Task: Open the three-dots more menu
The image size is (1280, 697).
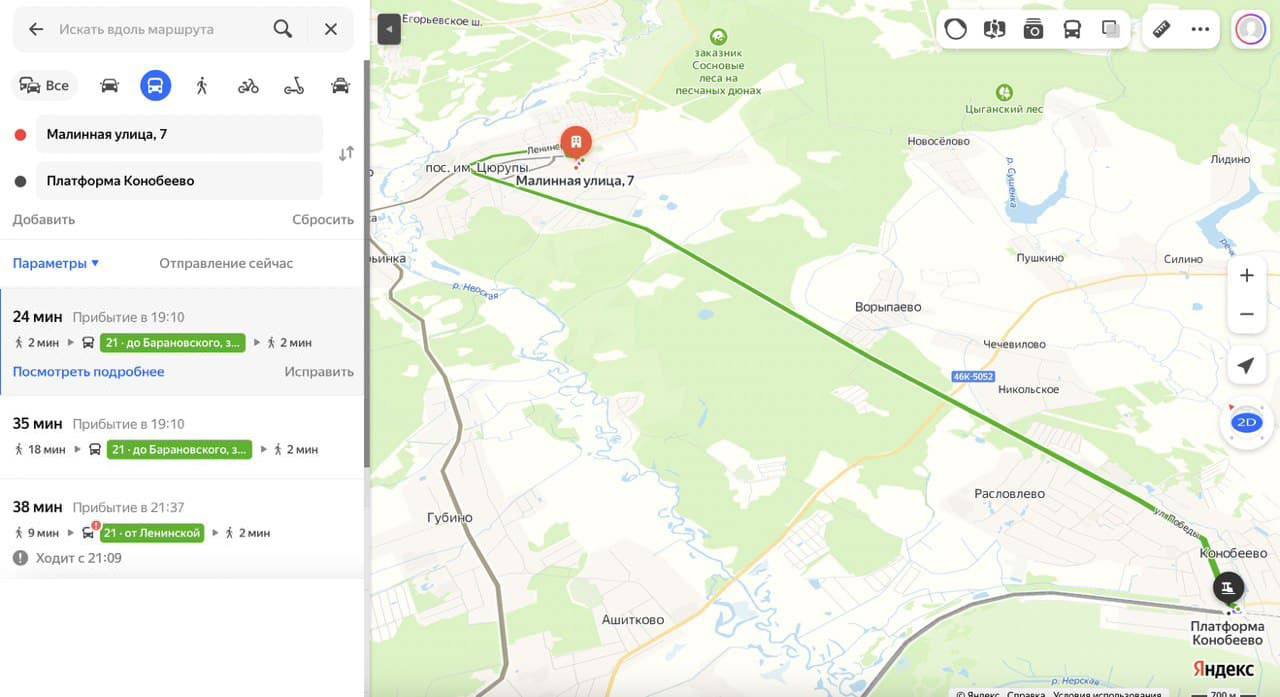Action: (1200, 29)
